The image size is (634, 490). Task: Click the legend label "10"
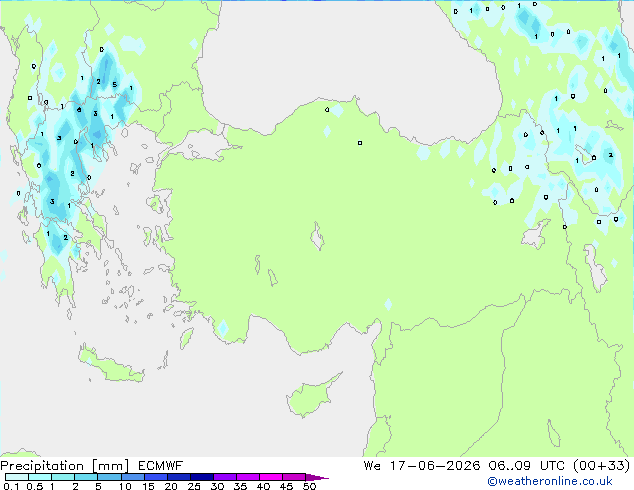tap(125, 486)
